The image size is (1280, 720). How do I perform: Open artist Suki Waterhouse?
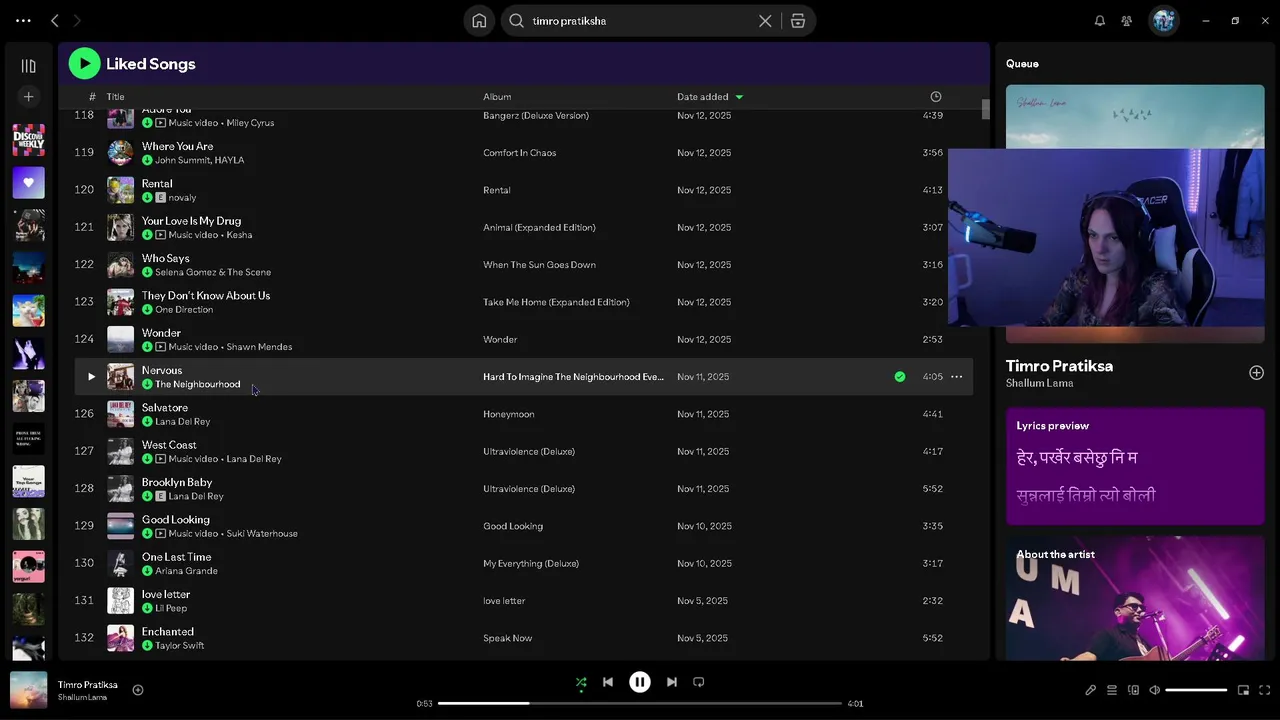(x=262, y=534)
